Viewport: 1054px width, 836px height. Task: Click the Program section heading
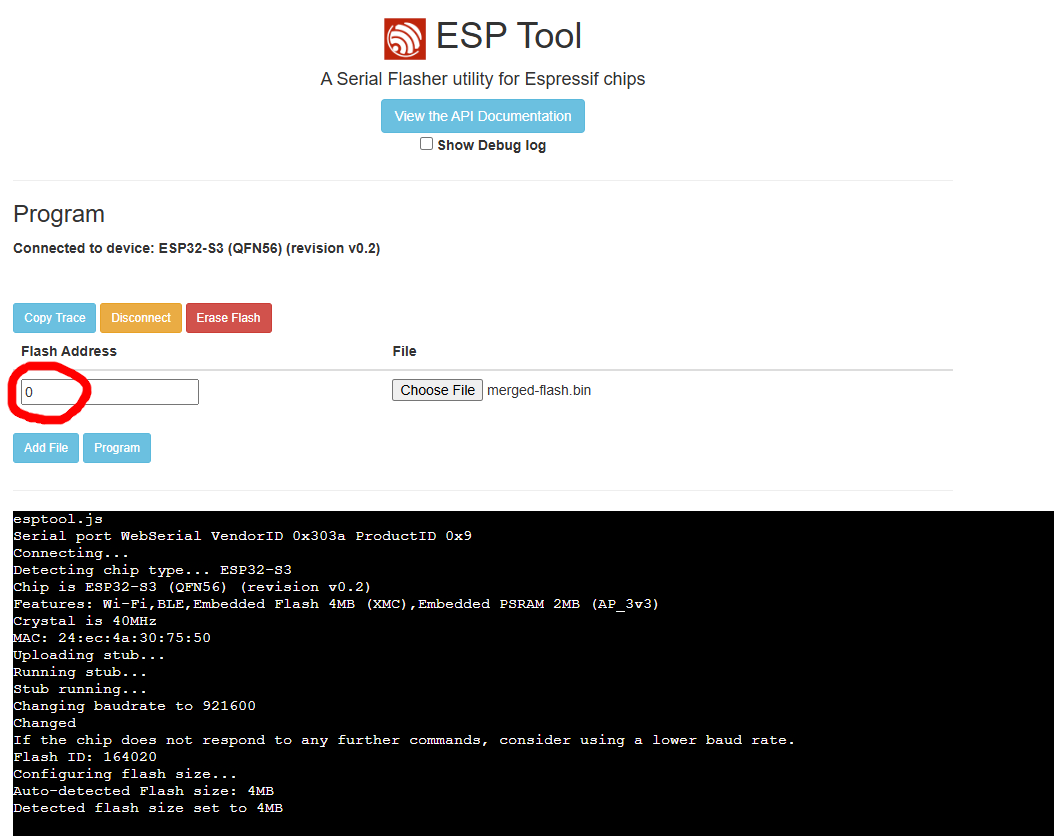59,214
